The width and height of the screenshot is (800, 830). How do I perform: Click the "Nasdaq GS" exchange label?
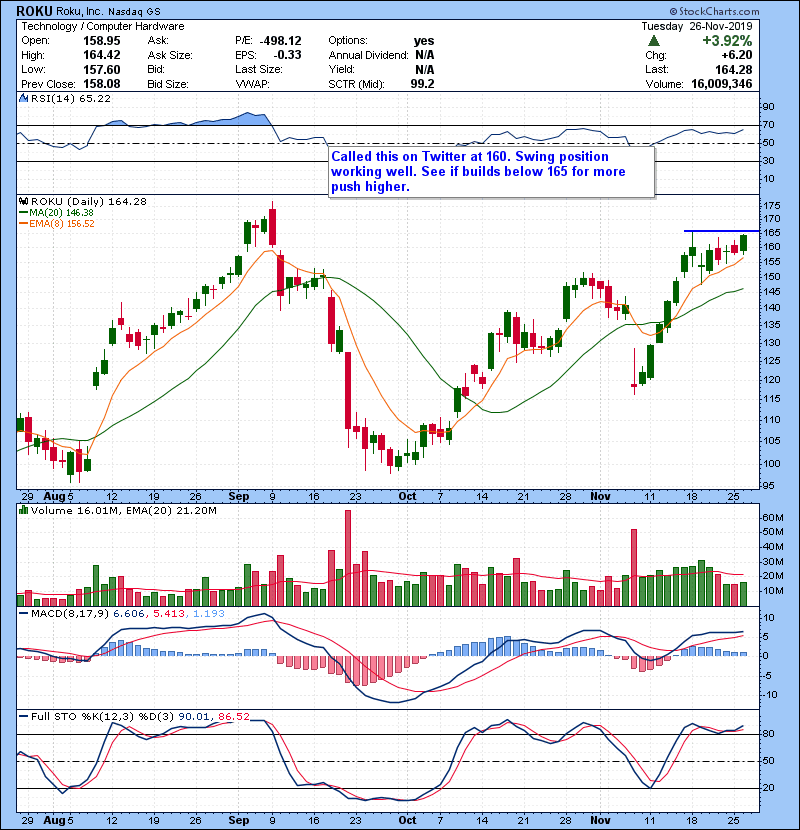(134, 12)
